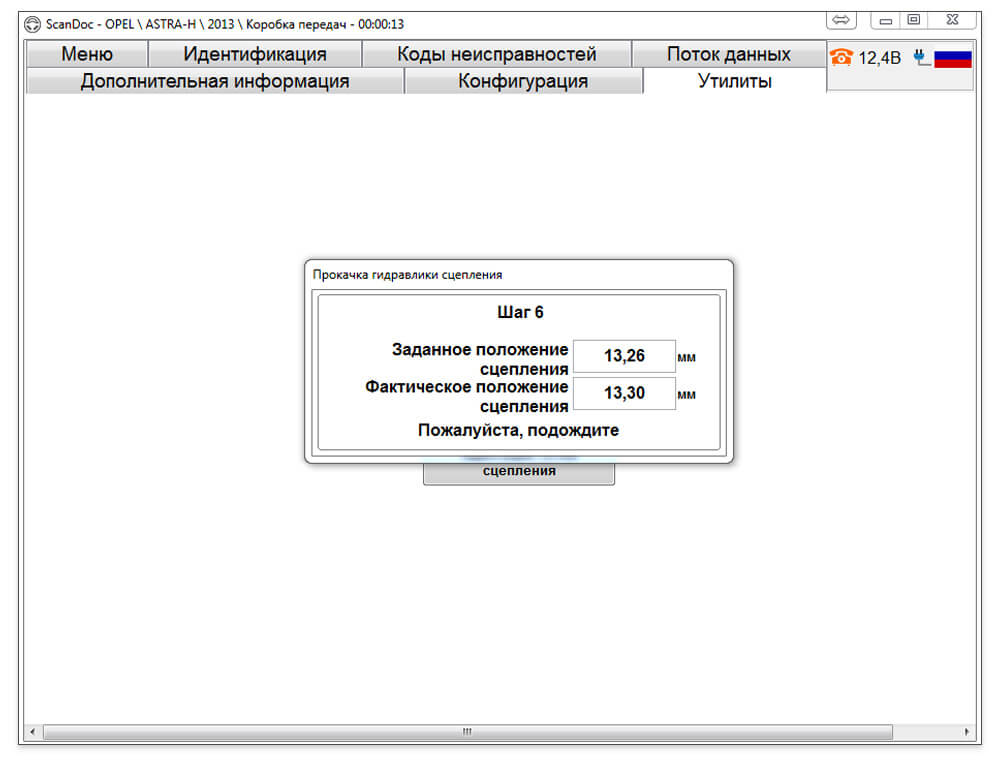Open the Коды неисправностей tab
This screenshot has height=763, width=1000.
497,54
